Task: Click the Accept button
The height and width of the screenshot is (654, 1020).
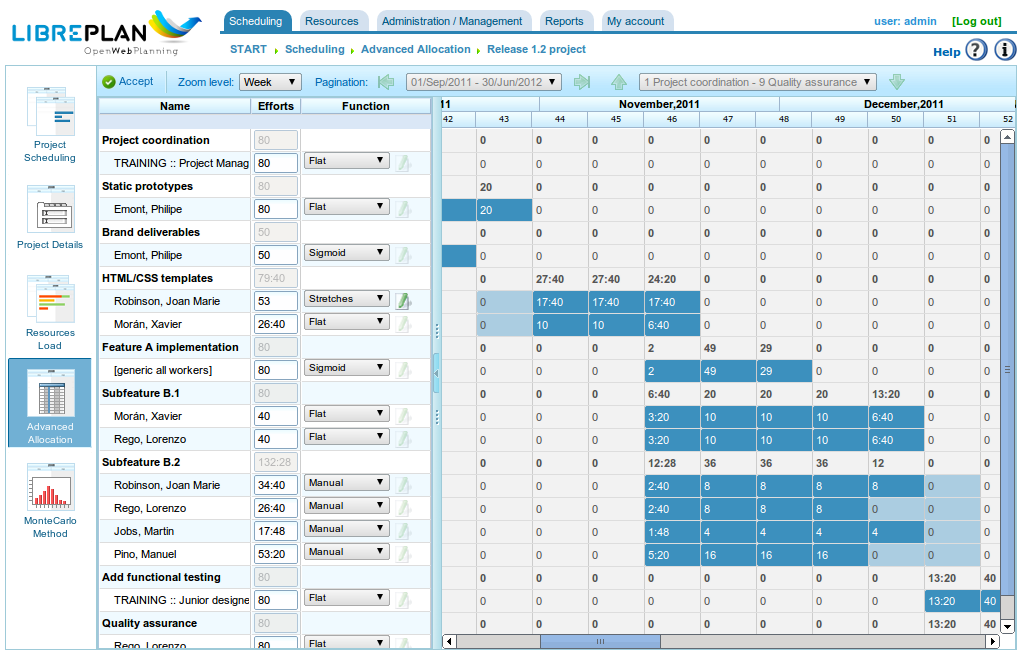Action: (x=128, y=81)
